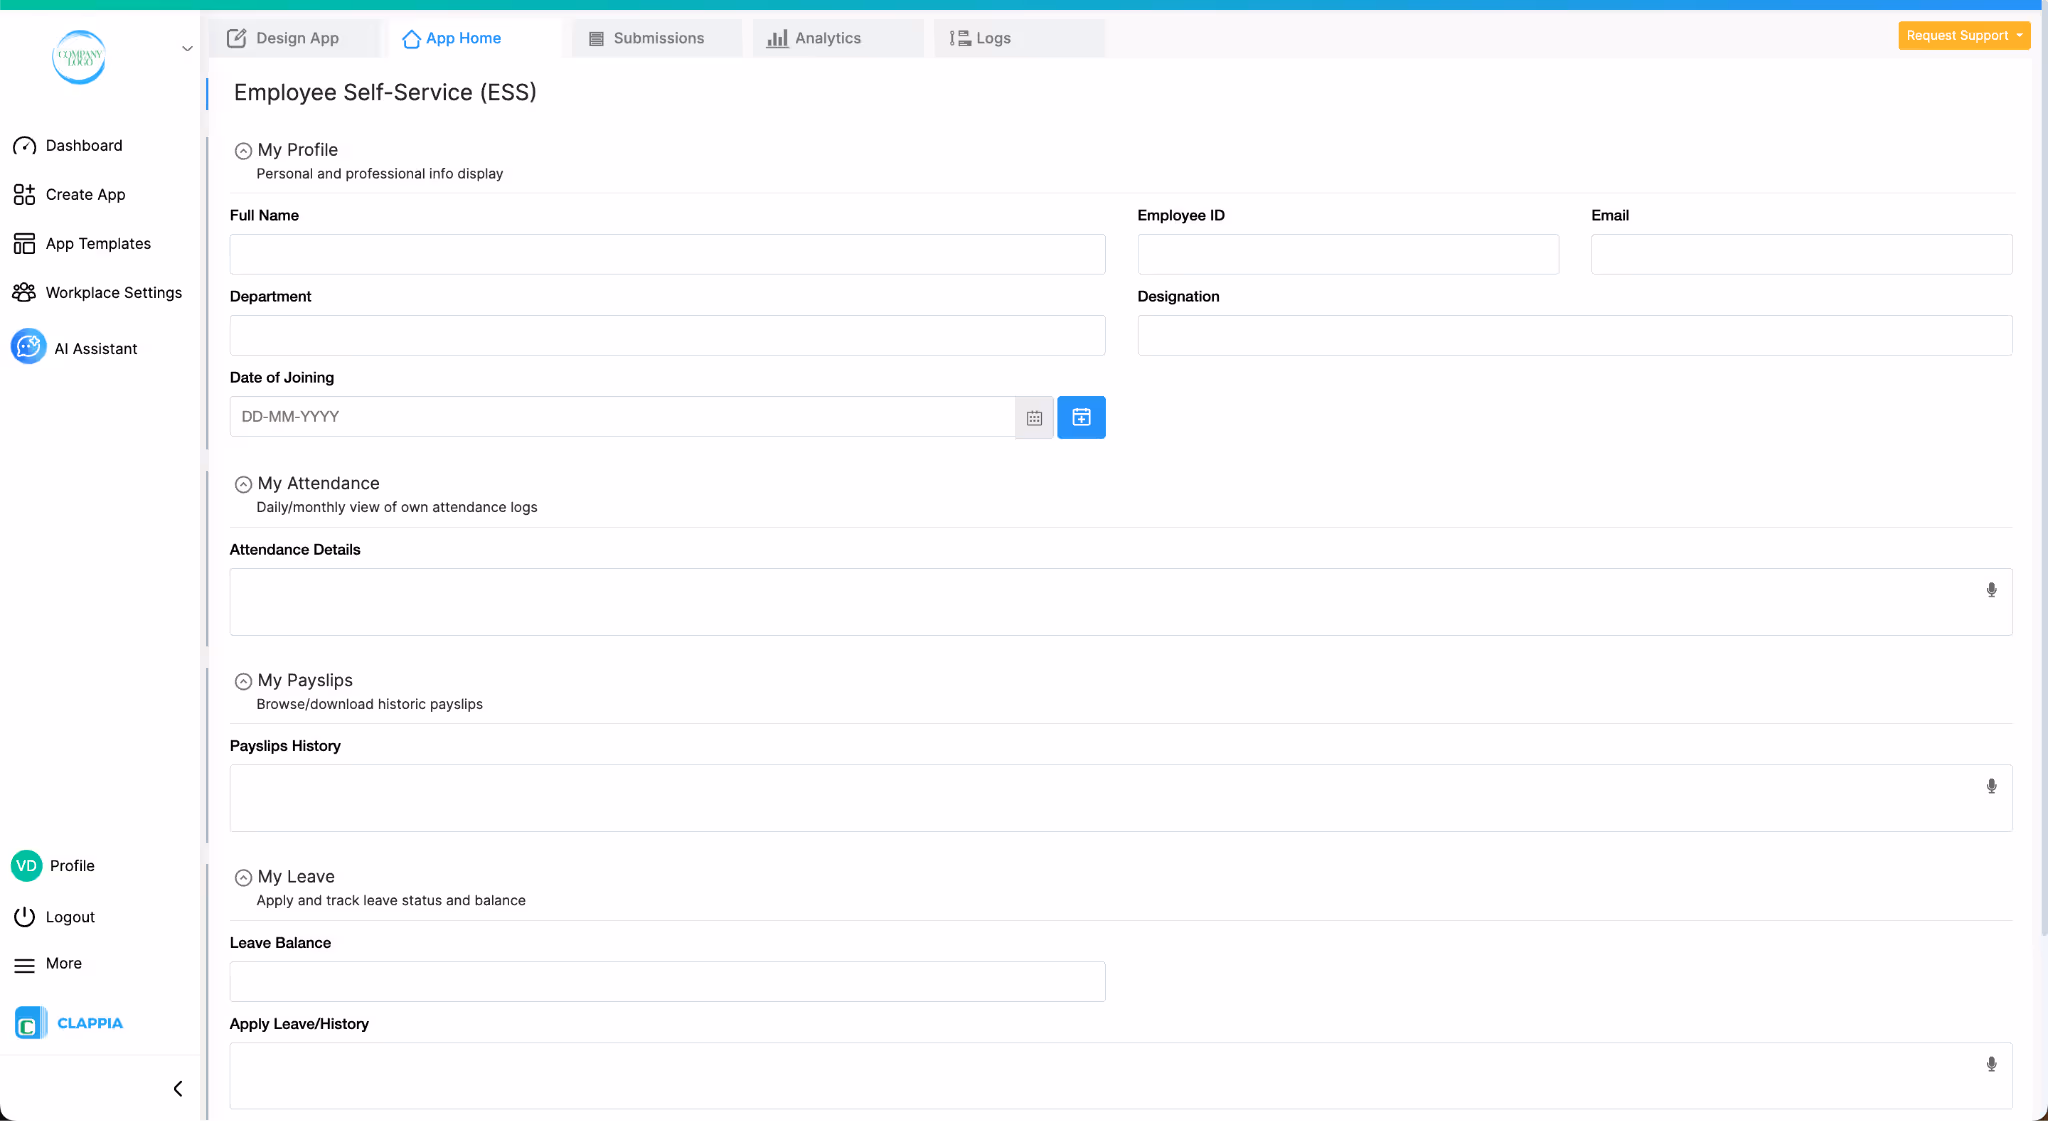Open App Templates in the sidebar

(x=97, y=243)
